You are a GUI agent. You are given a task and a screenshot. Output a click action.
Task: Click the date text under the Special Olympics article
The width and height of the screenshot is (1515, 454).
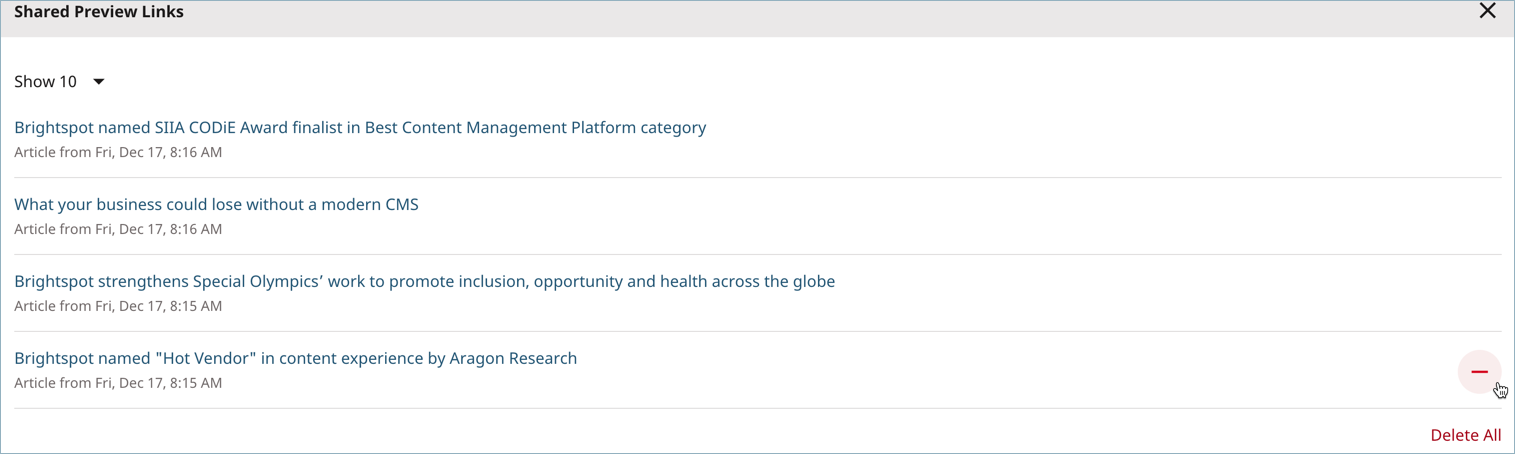click(118, 307)
